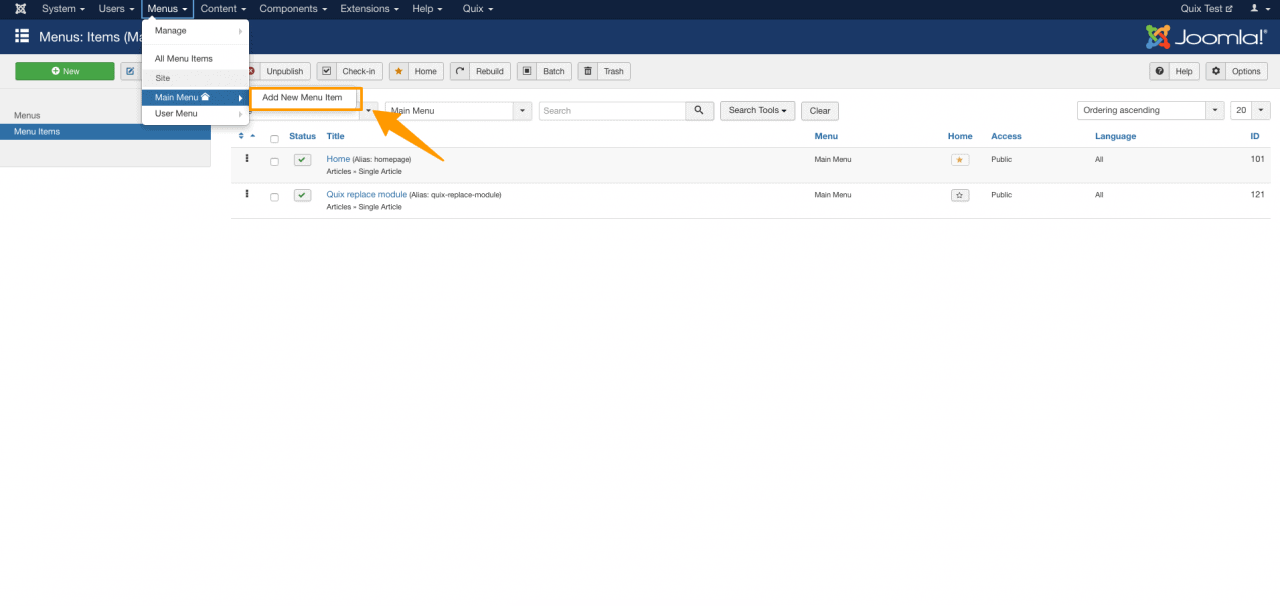This screenshot has height=606, width=1280.
Task: Expand the Search Tools dropdown
Action: click(x=757, y=110)
